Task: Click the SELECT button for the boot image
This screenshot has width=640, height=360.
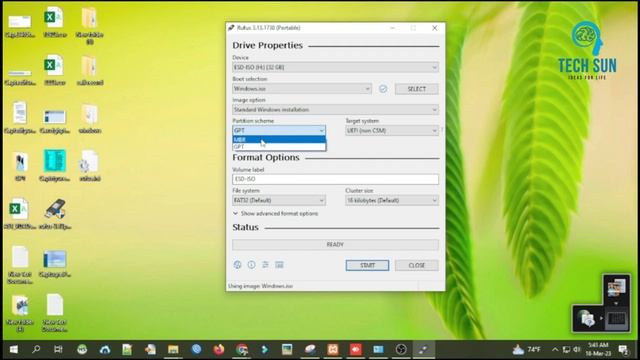Action: tap(417, 89)
